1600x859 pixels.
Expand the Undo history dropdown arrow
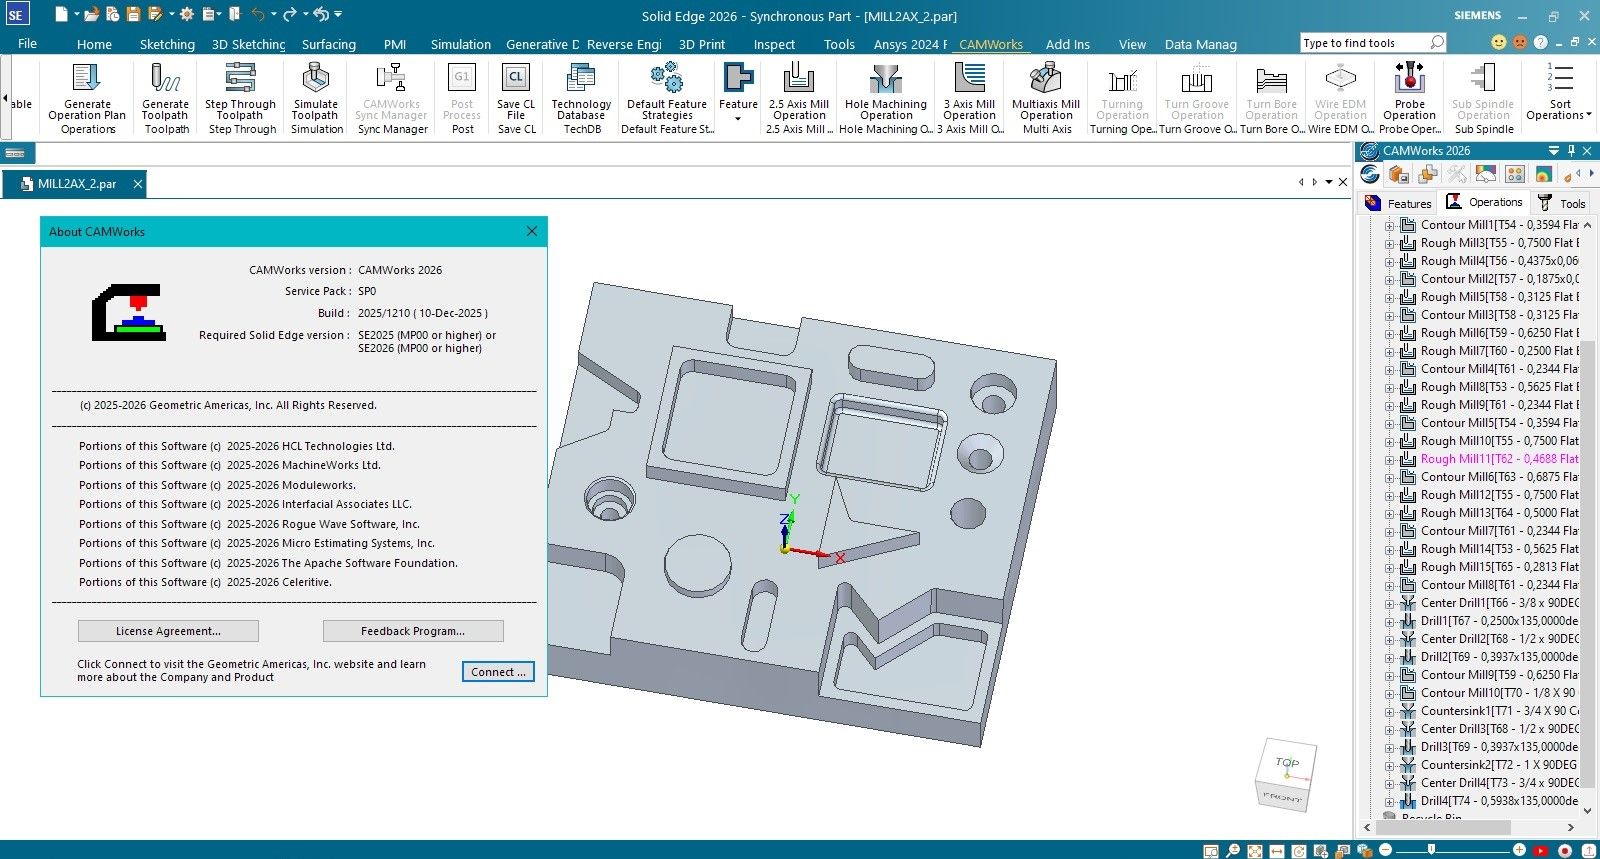point(273,14)
